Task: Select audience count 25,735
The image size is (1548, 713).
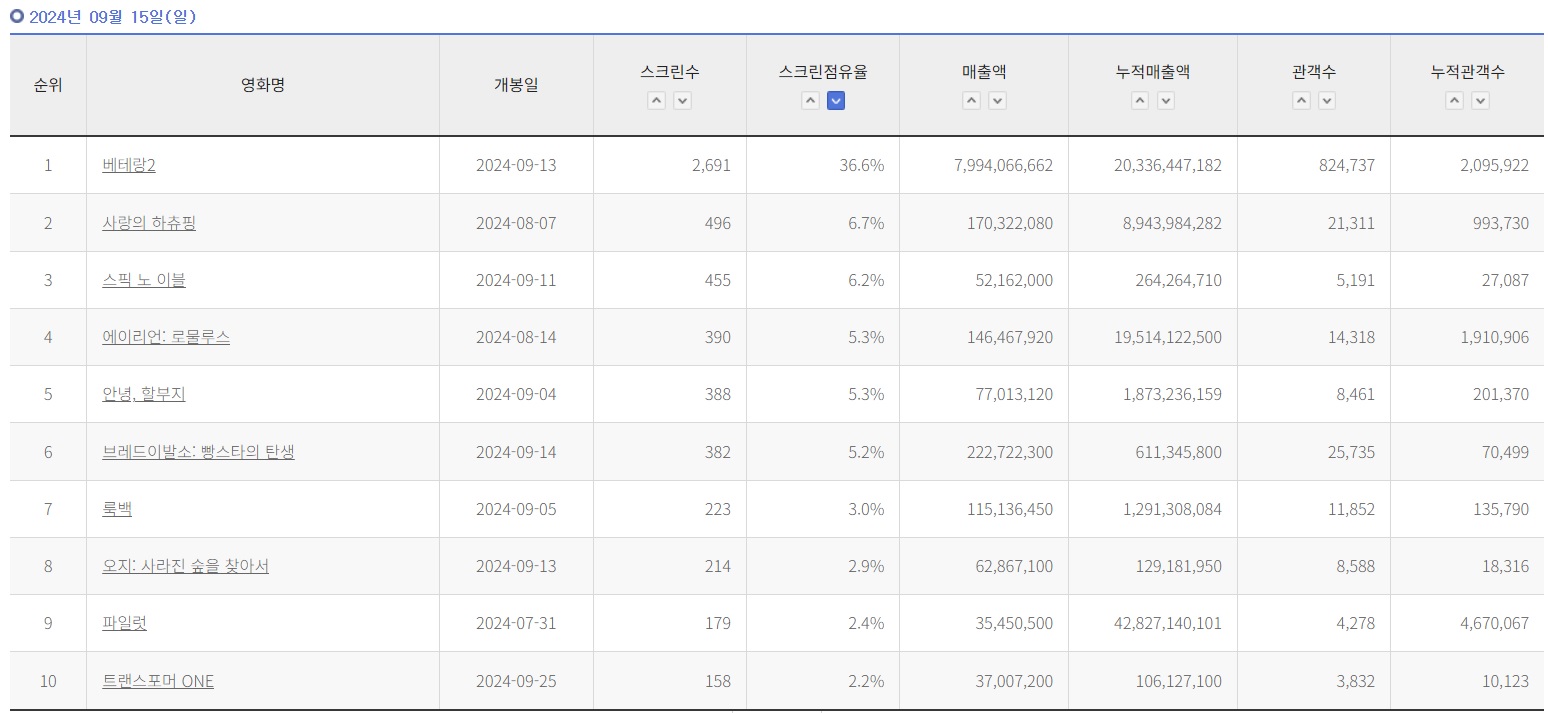Action: tap(1352, 452)
